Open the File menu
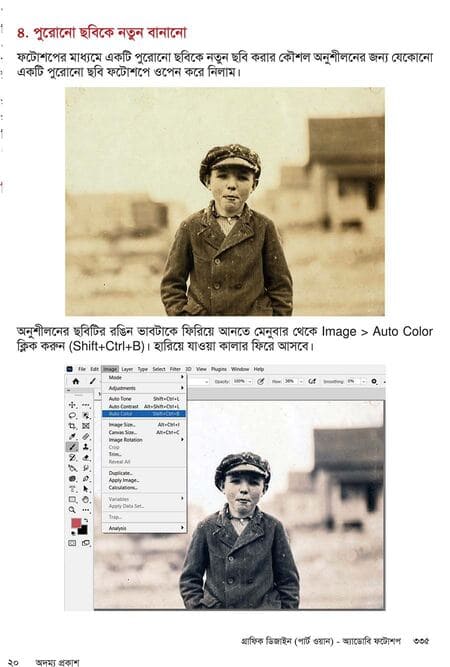 pyautogui.click(x=82, y=369)
